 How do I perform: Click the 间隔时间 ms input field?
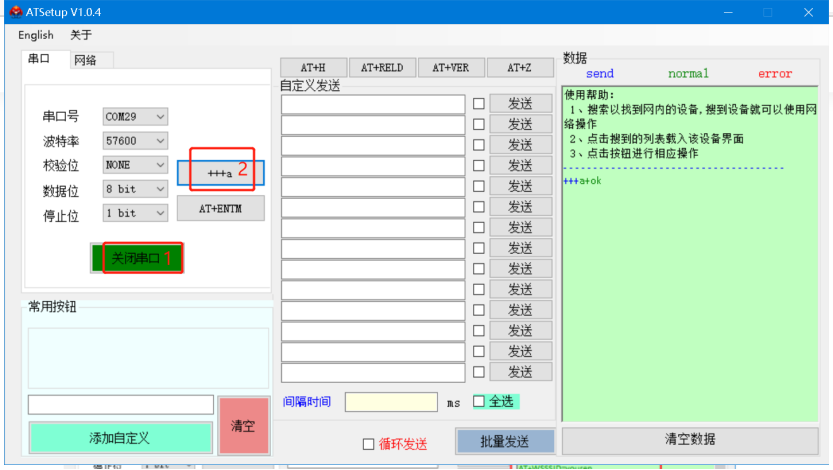pyautogui.click(x=391, y=402)
